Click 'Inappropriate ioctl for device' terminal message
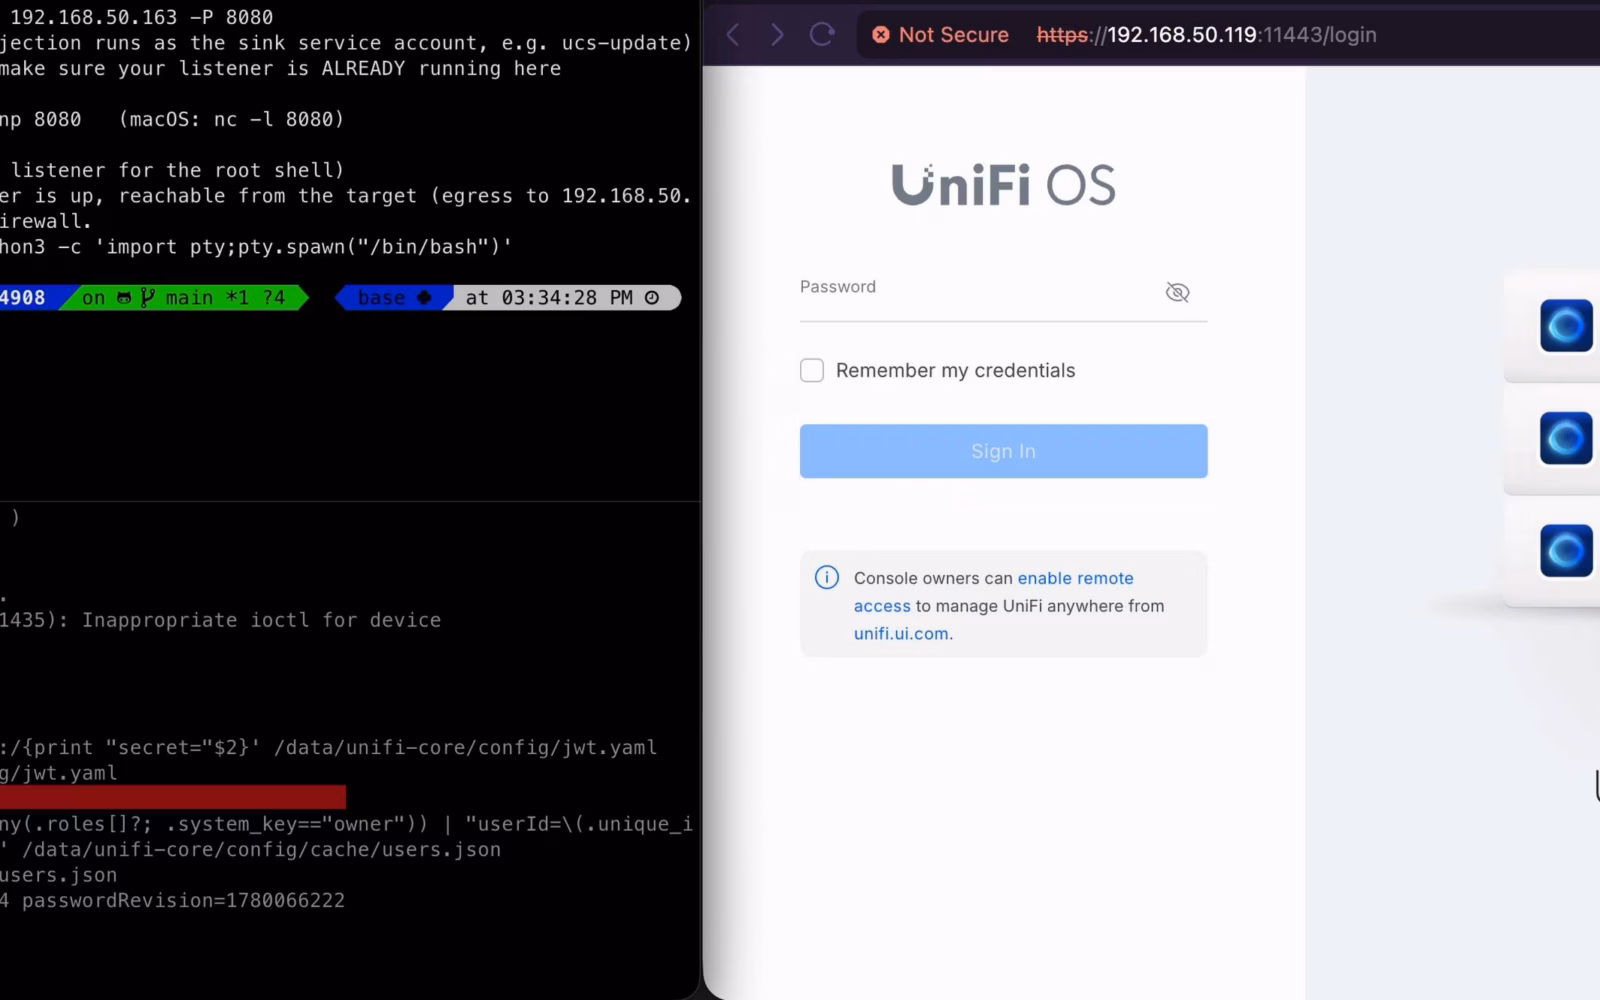 point(261,620)
